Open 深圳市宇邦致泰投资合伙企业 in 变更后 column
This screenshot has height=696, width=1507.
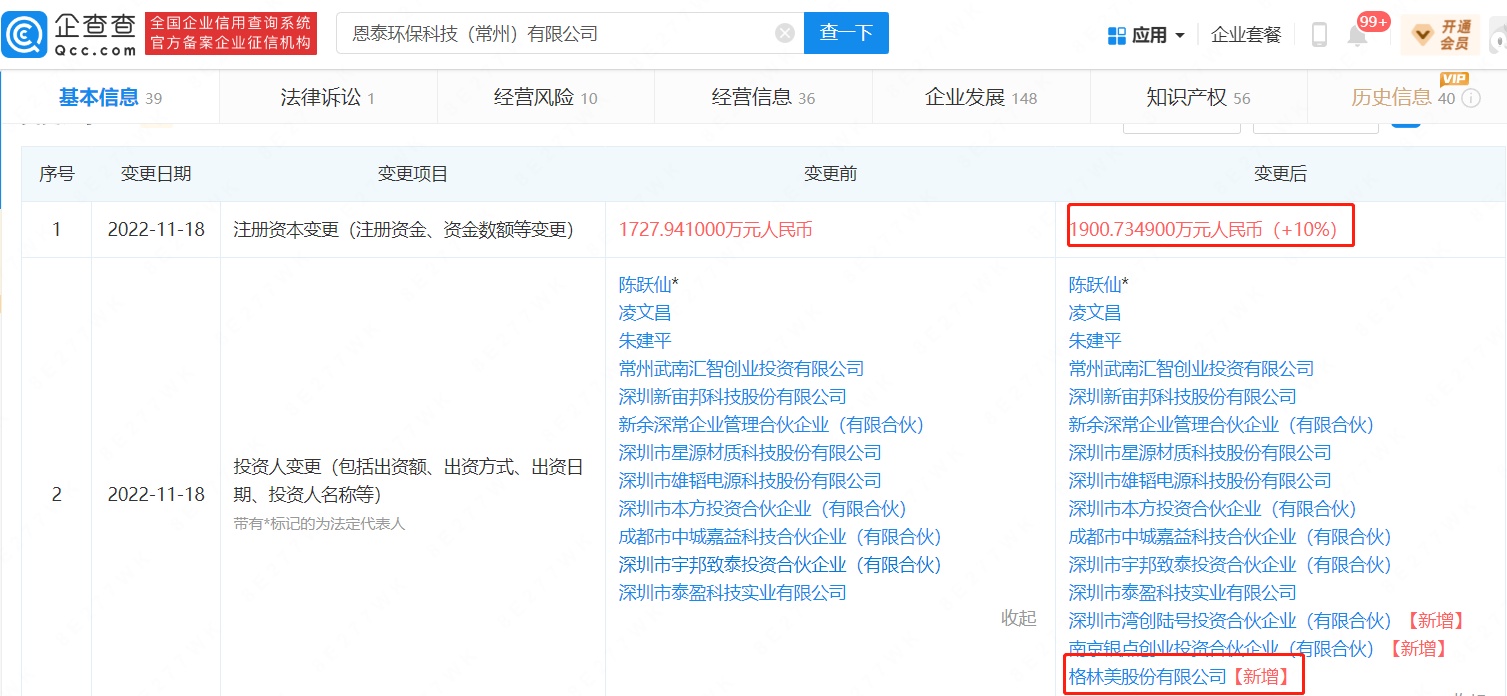tap(1230, 565)
